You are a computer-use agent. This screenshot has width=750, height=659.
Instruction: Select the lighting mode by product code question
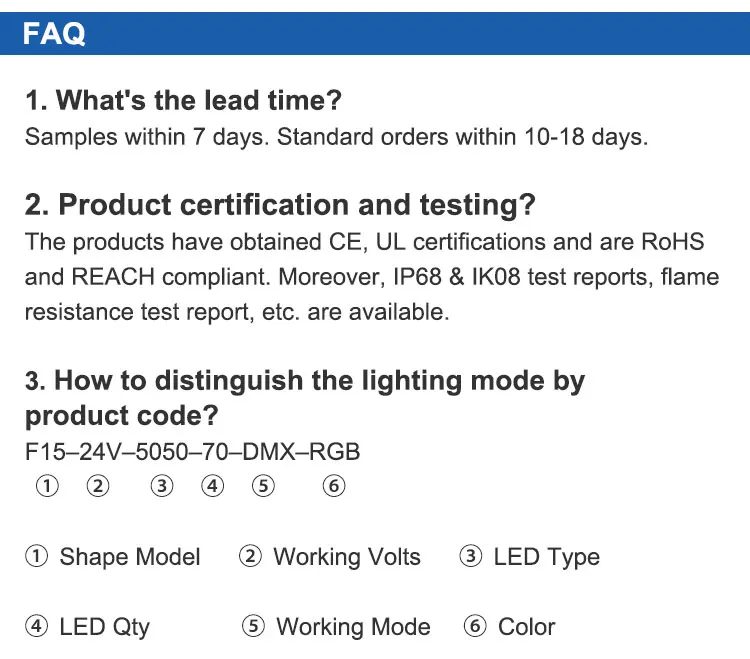pyautogui.click(x=305, y=398)
